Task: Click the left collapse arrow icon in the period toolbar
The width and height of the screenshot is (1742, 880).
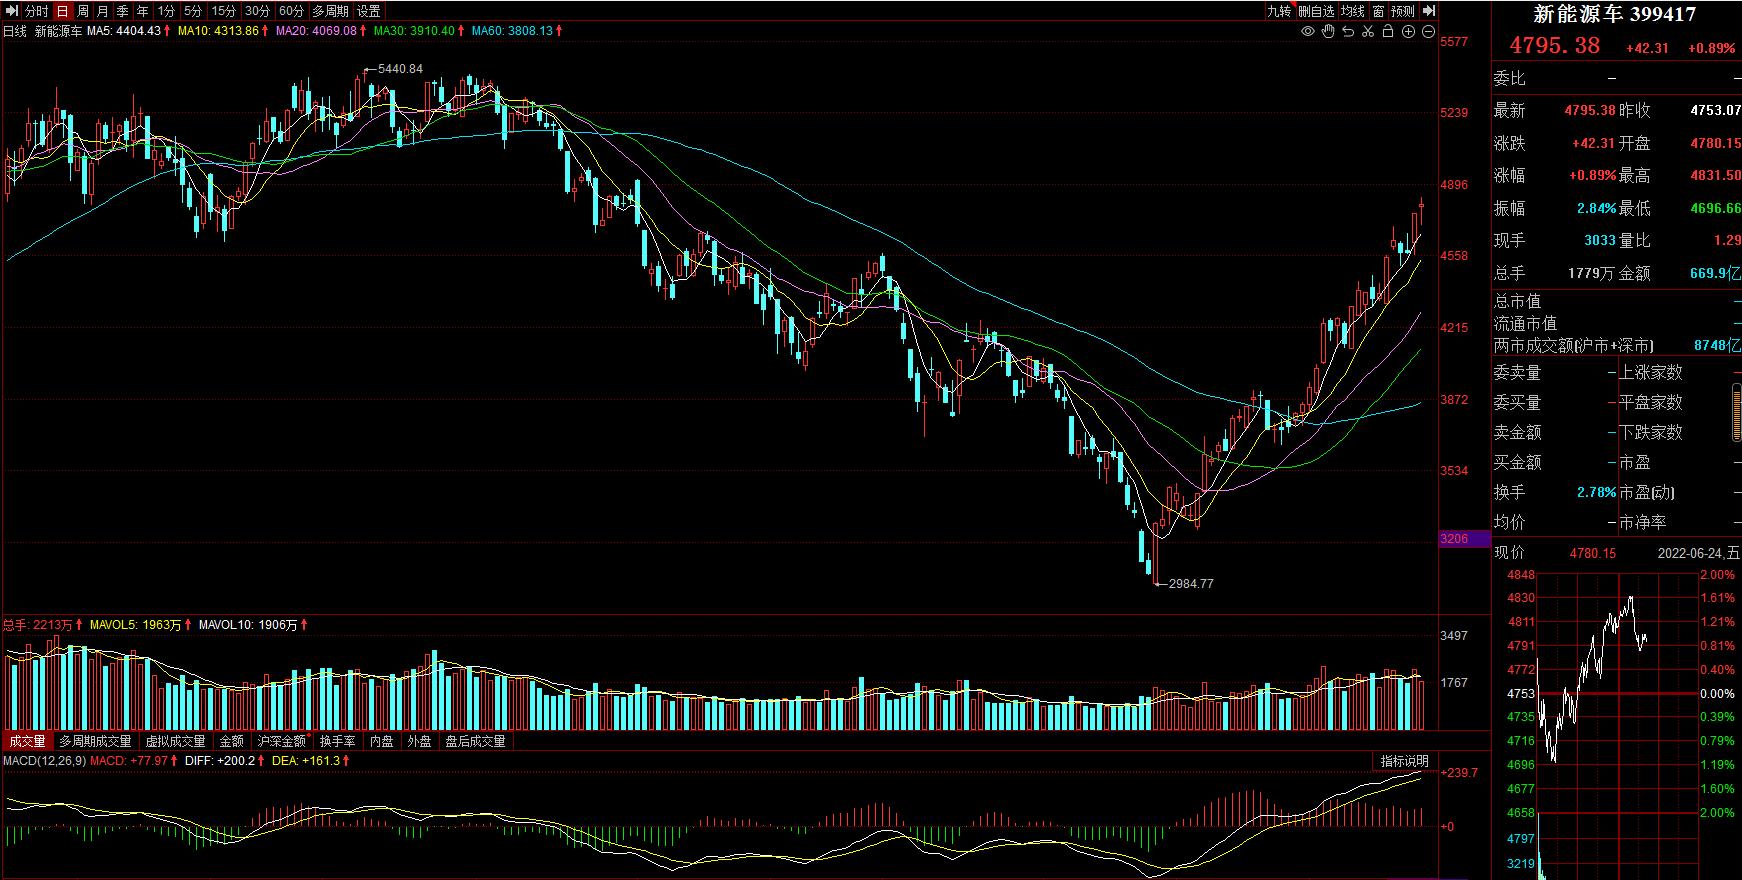Action: (x=11, y=11)
